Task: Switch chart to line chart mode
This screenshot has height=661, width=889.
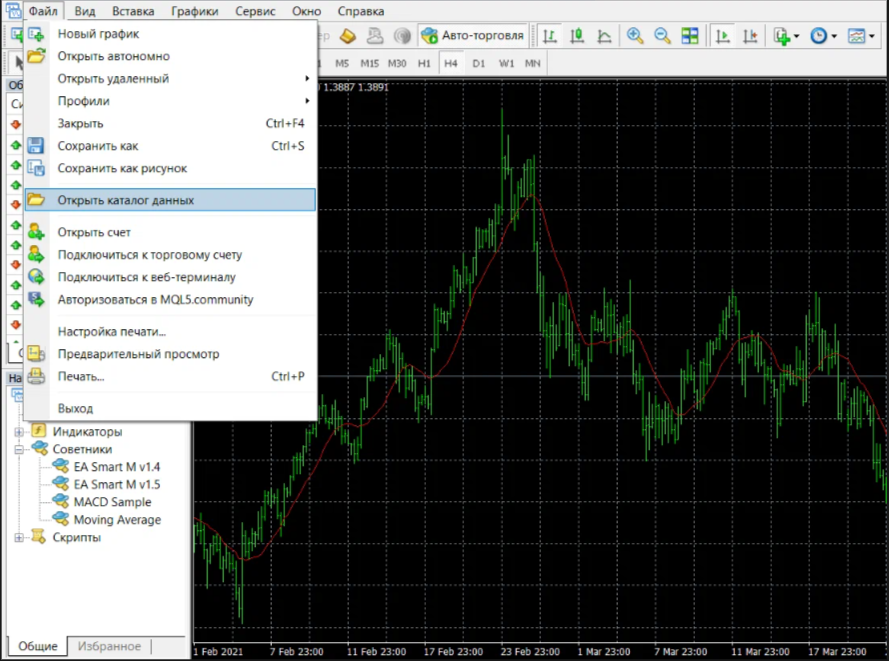Action: [604, 36]
